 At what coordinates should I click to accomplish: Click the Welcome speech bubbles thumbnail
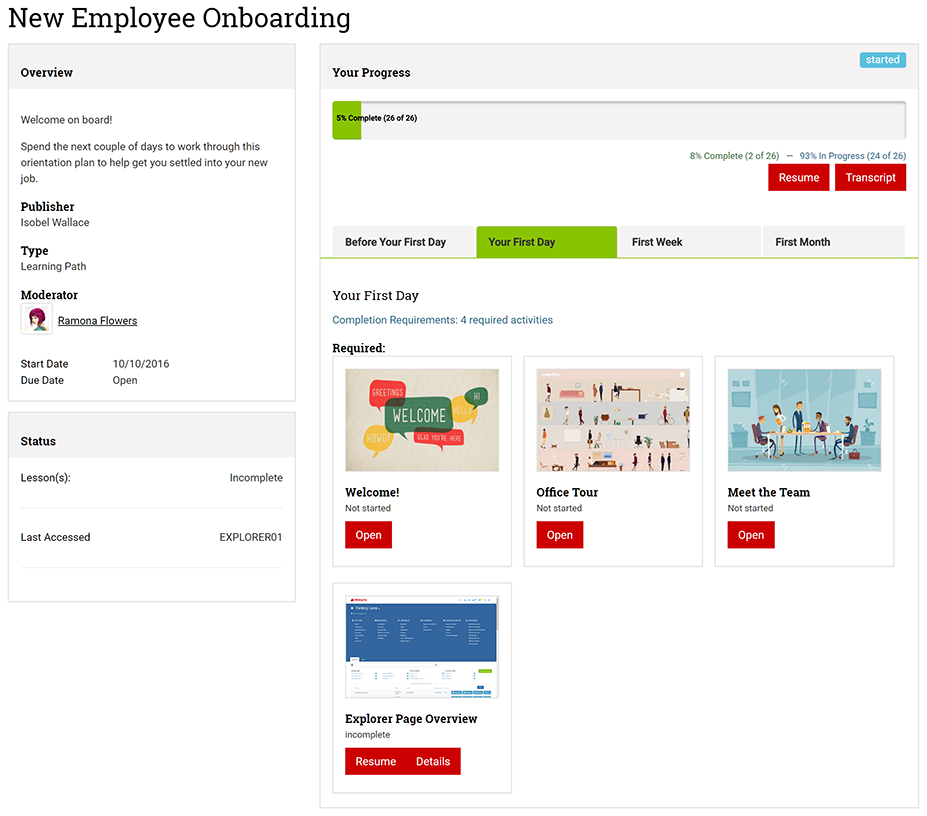[x=422, y=420]
